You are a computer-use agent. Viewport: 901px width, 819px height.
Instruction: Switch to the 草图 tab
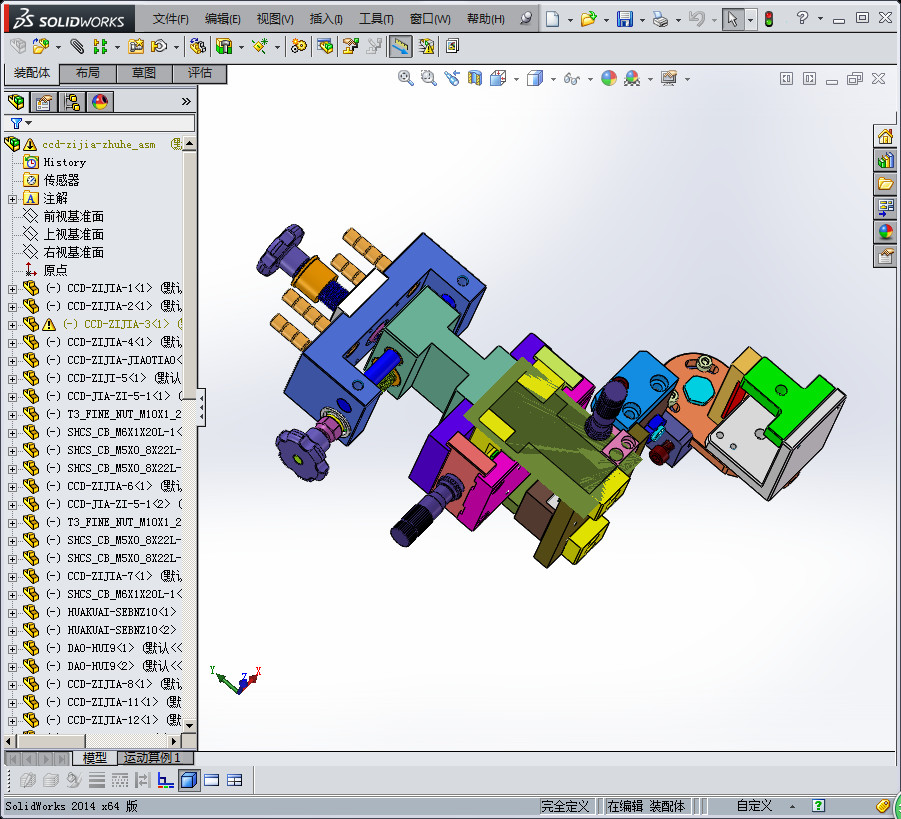pos(144,73)
